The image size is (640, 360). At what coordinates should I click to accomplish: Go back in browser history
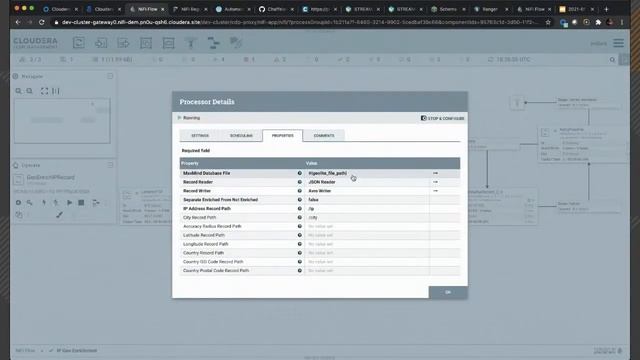pyautogui.click(x=18, y=22)
